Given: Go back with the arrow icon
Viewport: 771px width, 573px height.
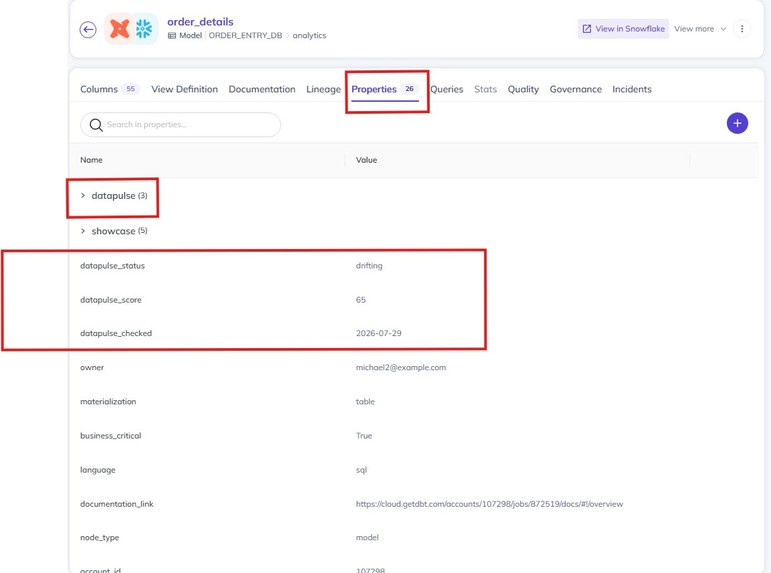Looking at the screenshot, I should (88, 30).
